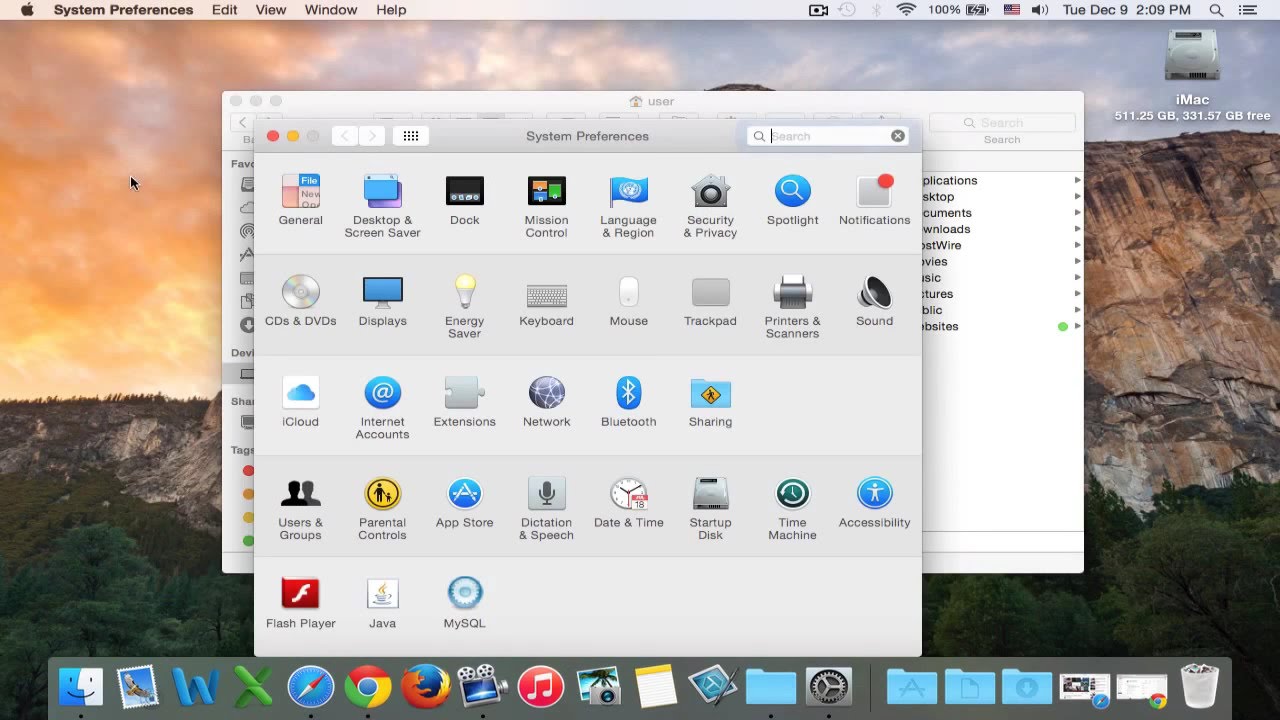
Task: Open Internet Accounts preferences
Action: tap(382, 408)
